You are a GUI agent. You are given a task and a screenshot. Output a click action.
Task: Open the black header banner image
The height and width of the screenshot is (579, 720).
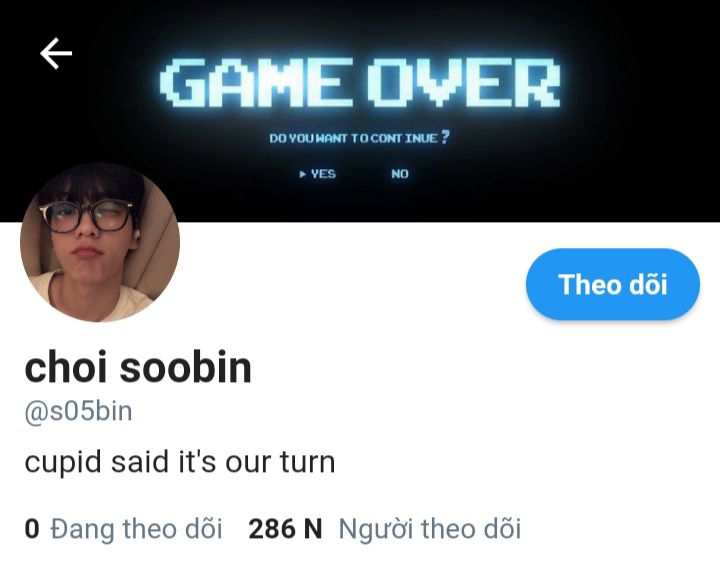tap(360, 111)
